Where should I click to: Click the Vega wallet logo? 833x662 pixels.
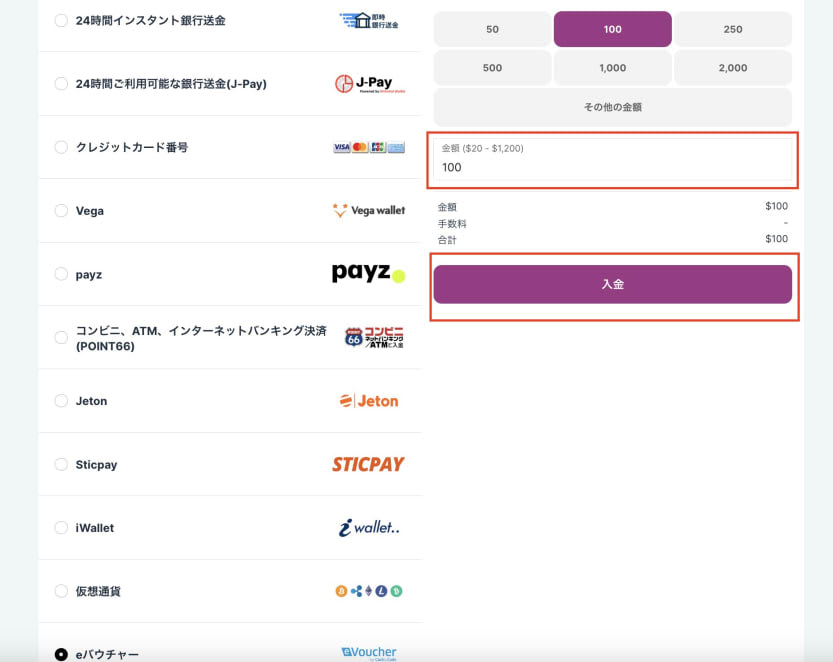coord(369,210)
